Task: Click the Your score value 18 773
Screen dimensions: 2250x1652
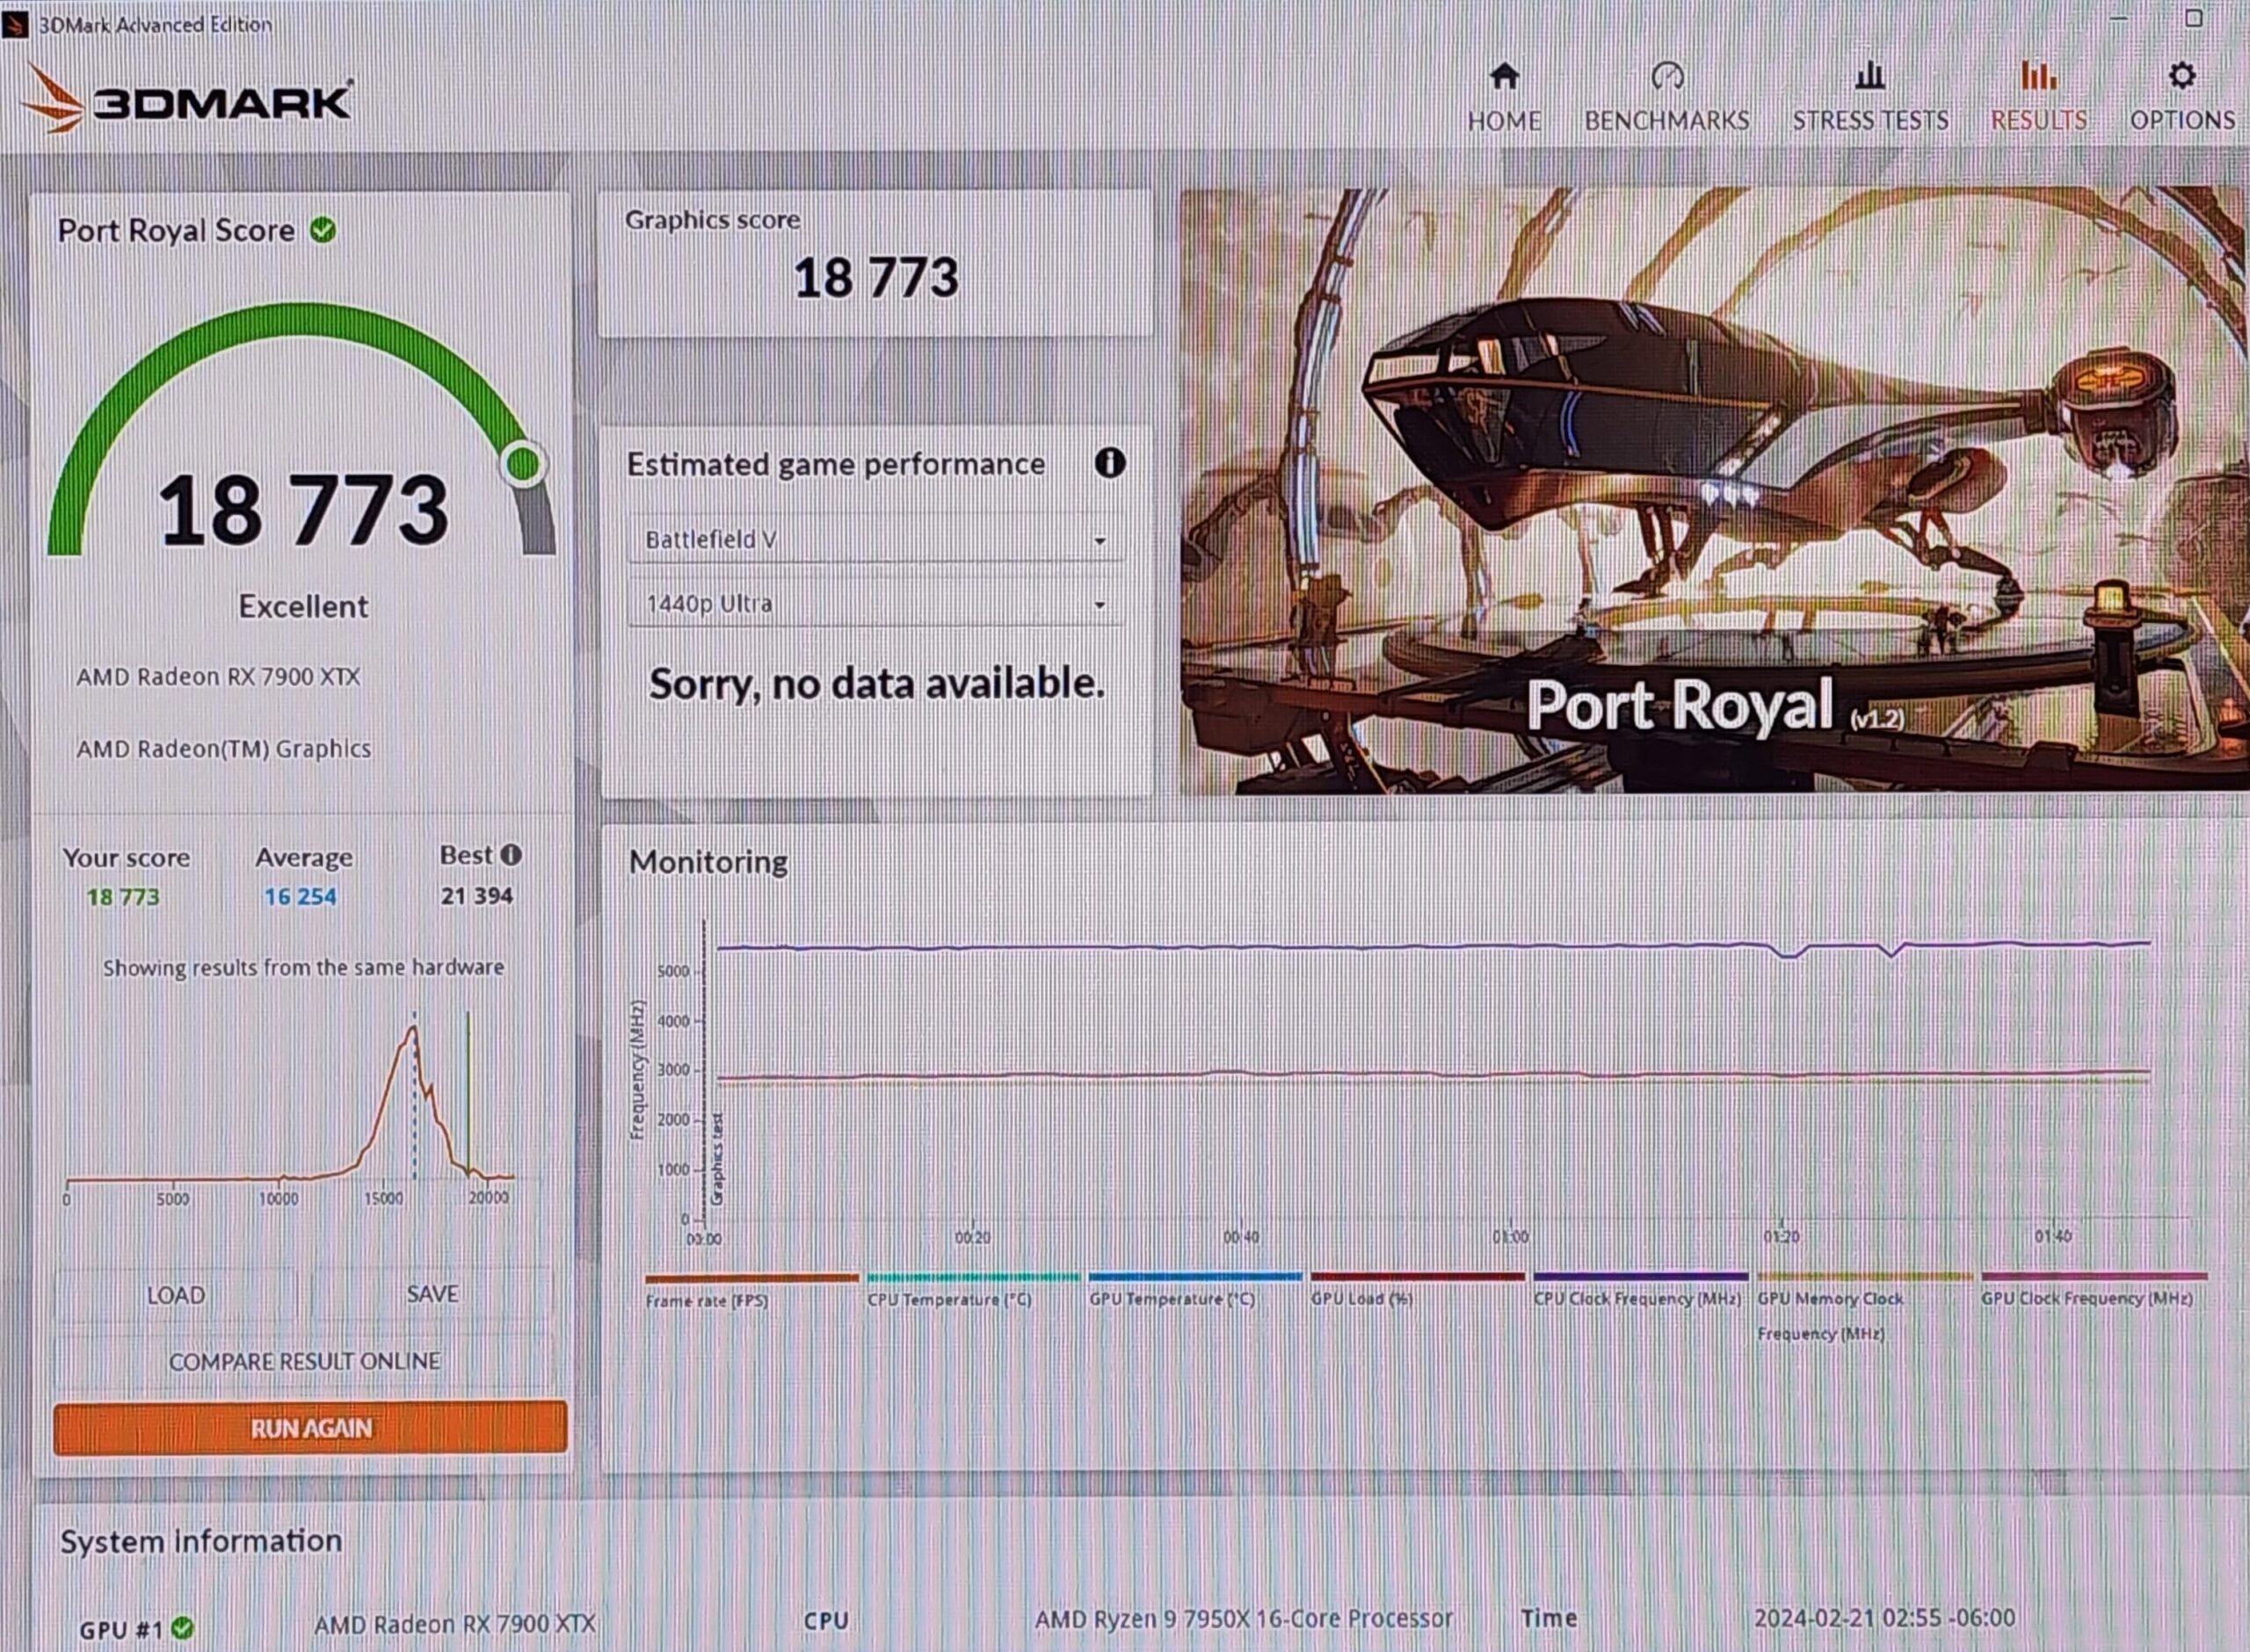Action: tap(122, 897)
